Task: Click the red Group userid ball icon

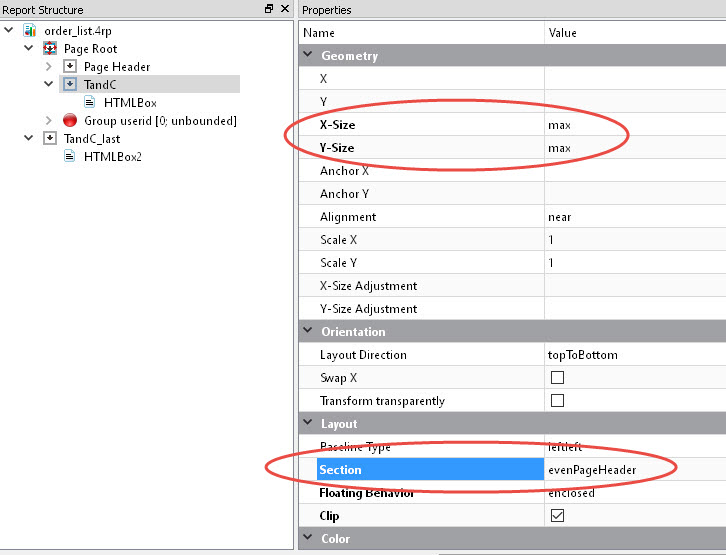Action: [x=70, y=120]
